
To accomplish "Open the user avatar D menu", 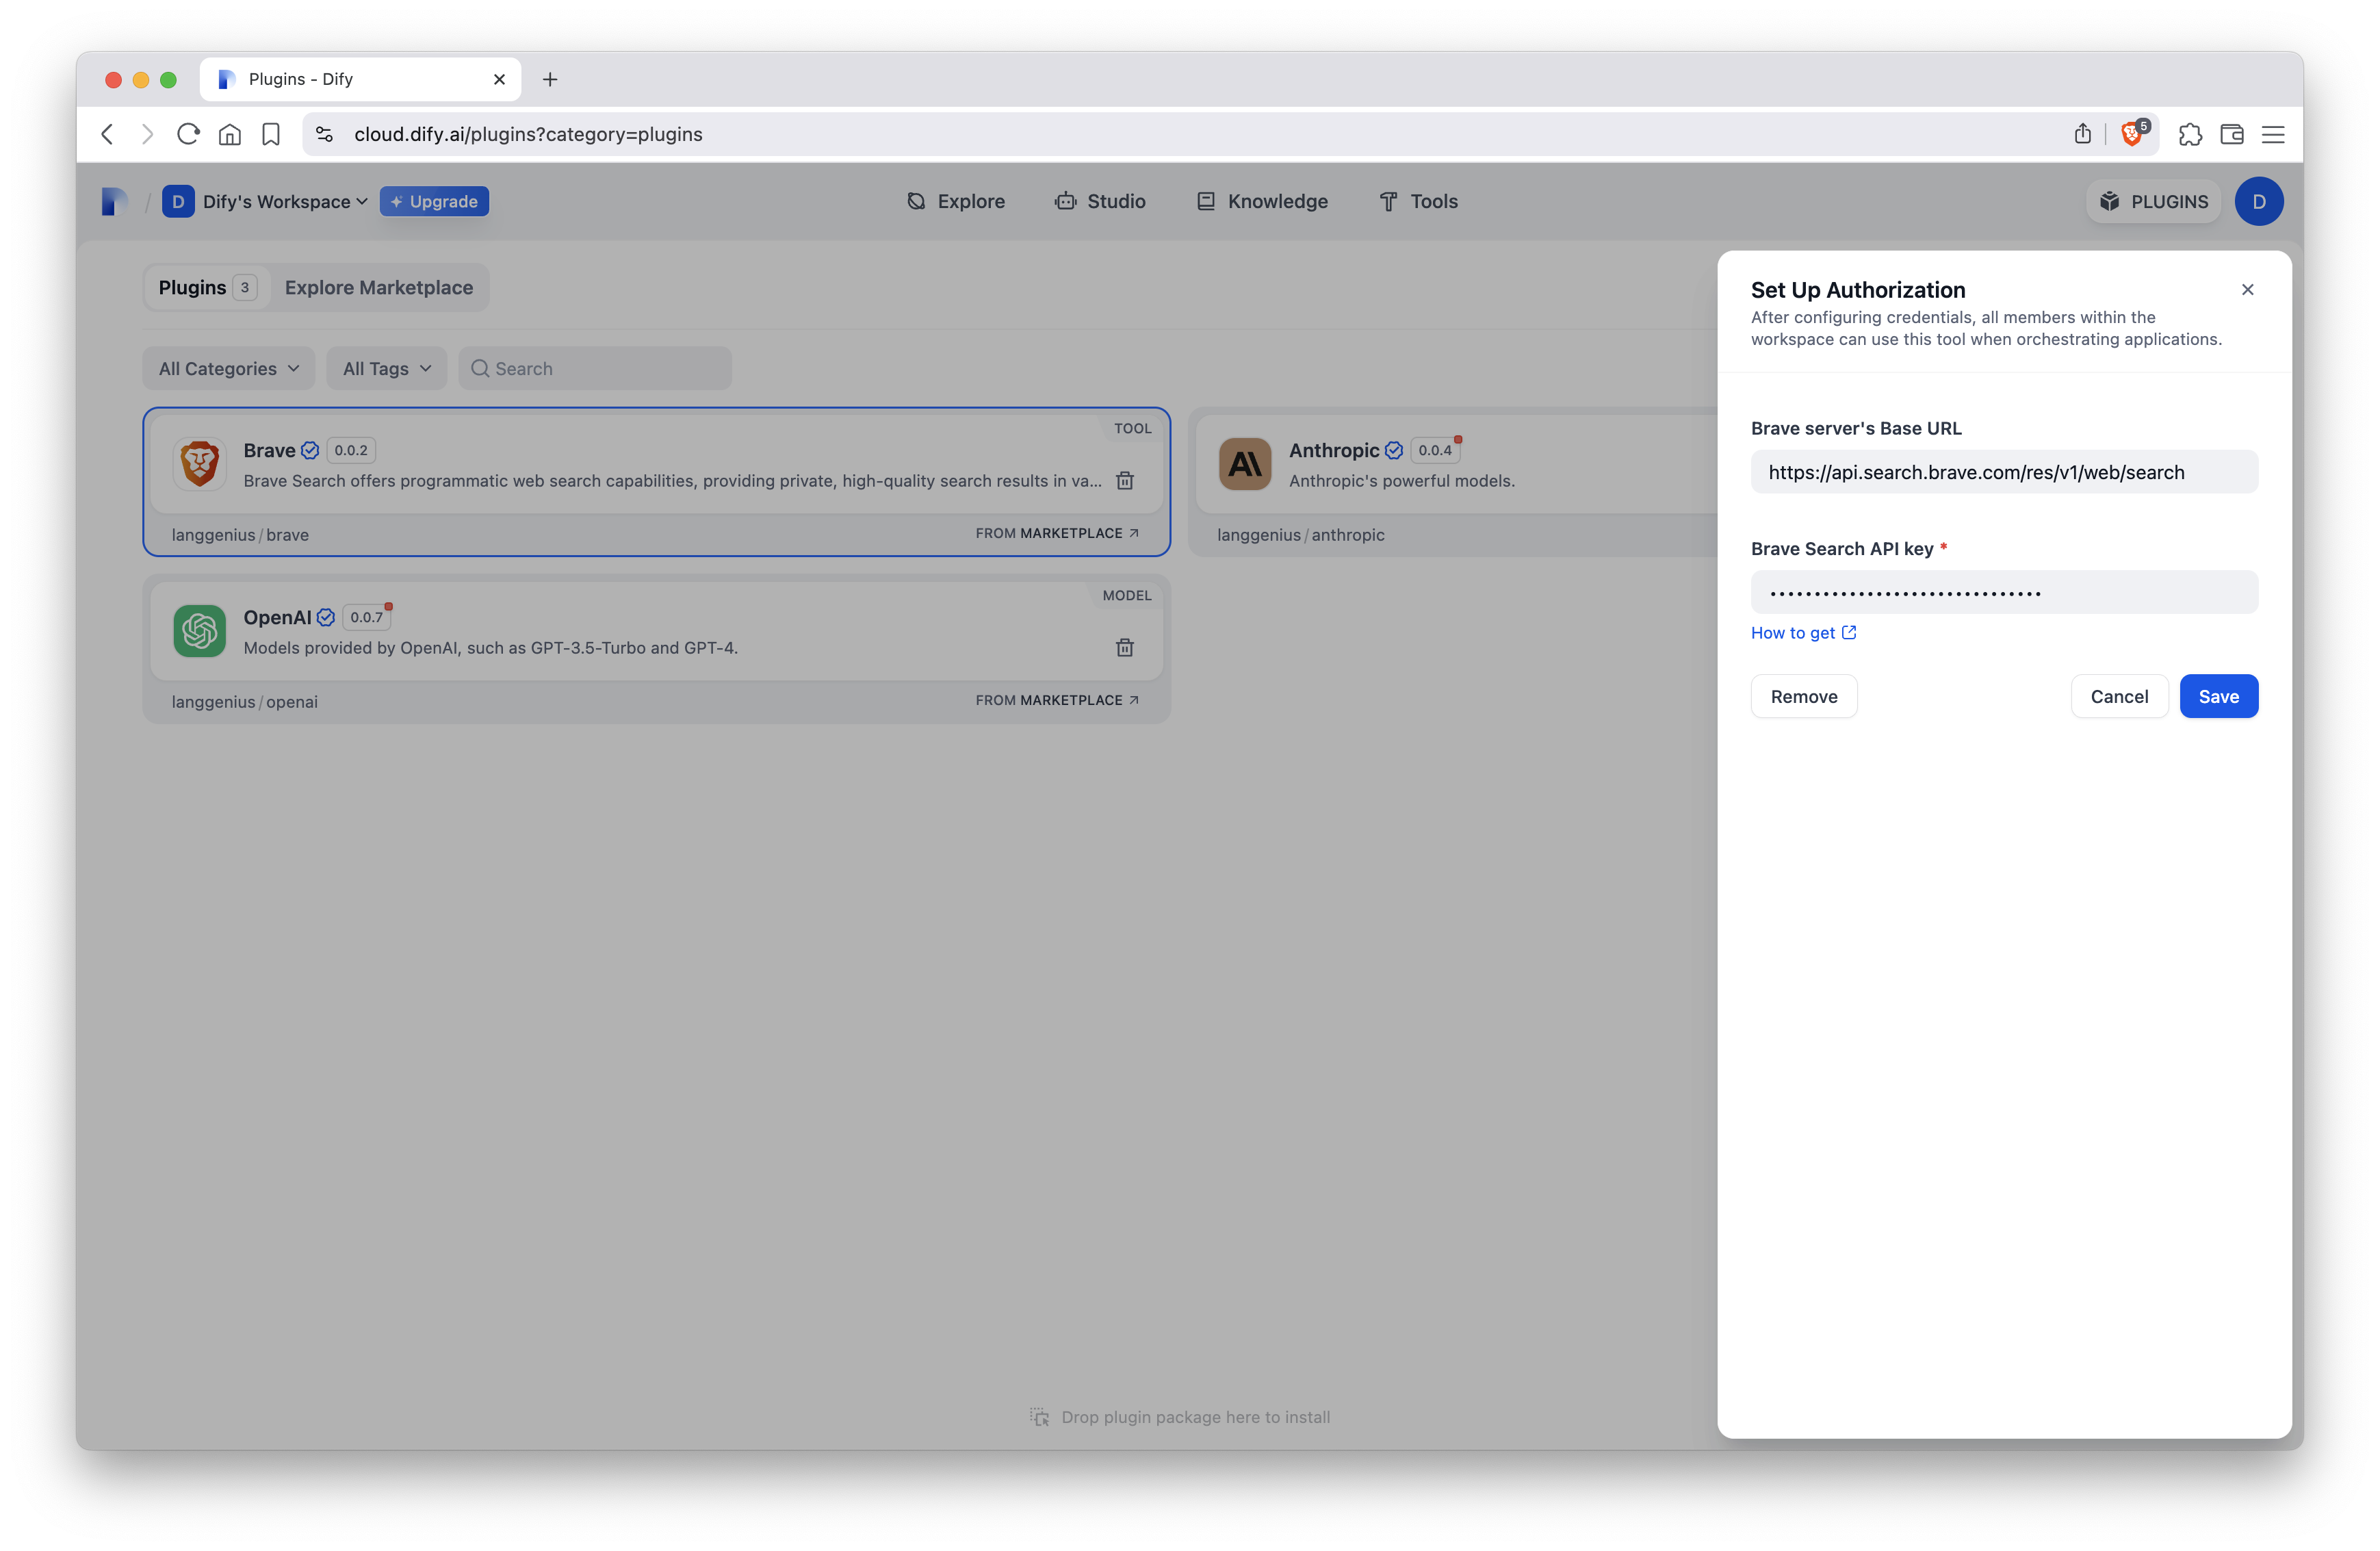I will (x=2258, y=201).
